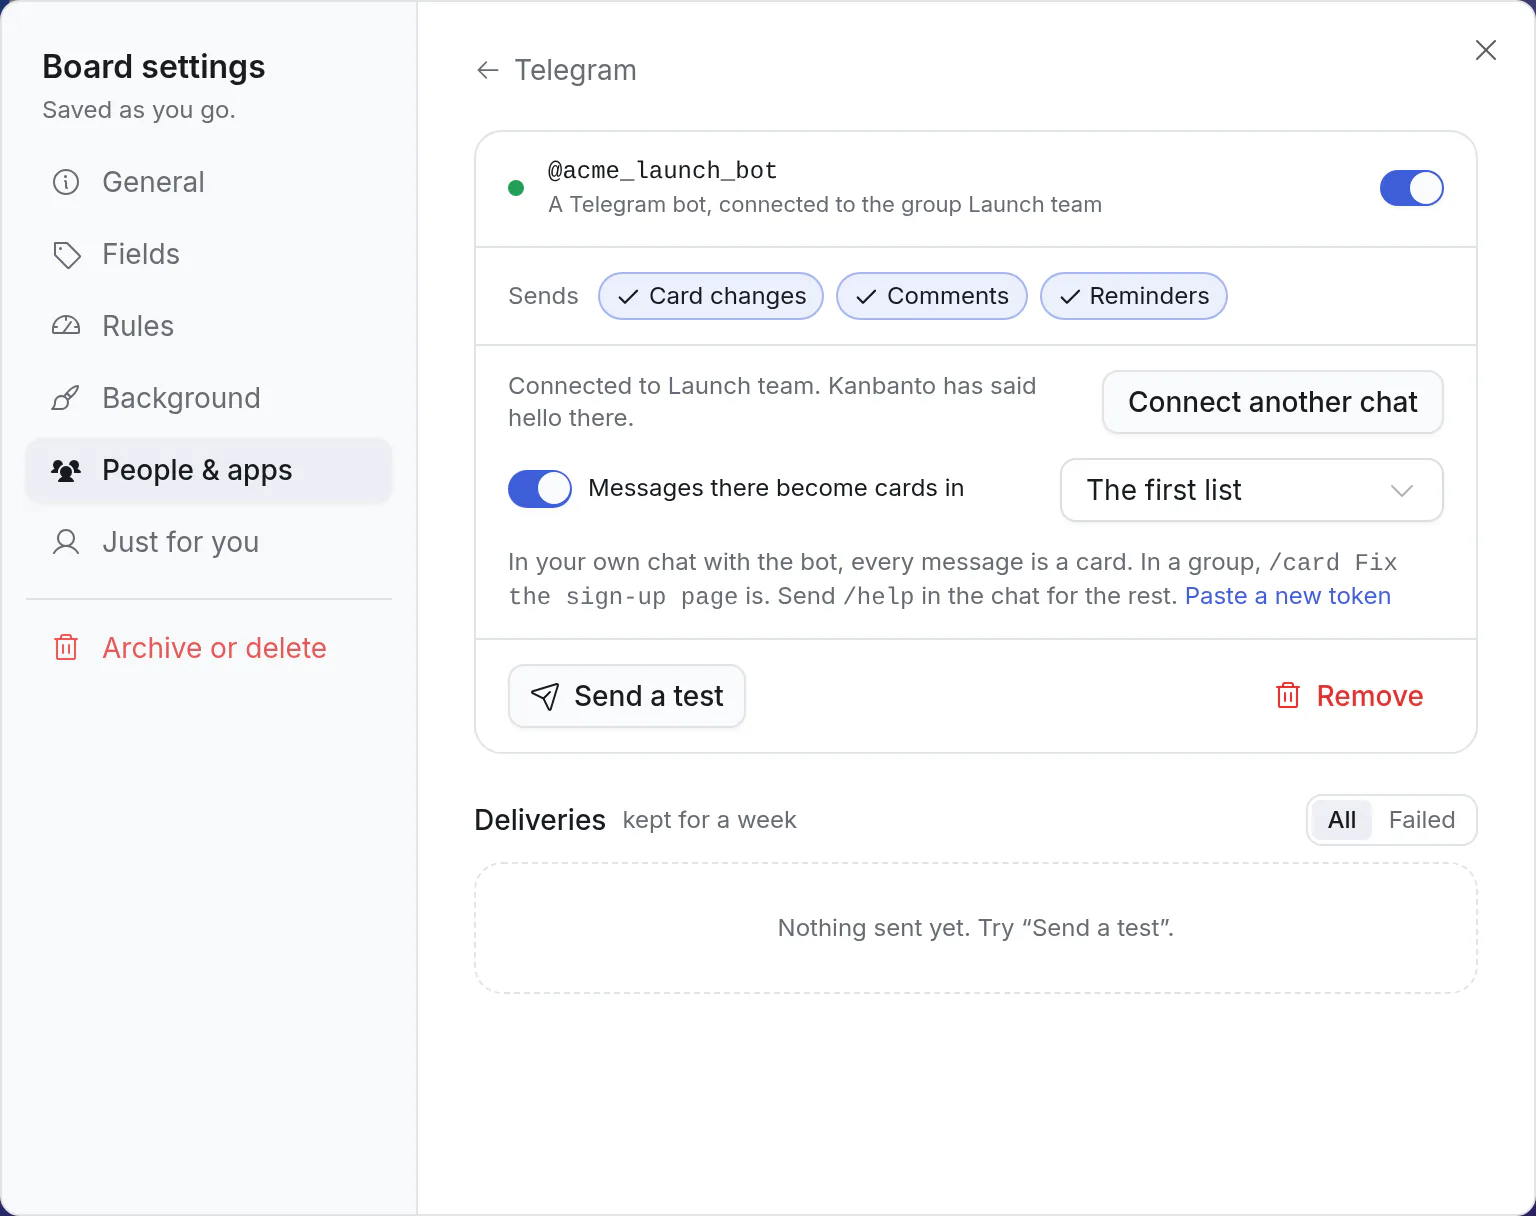Screen dimensions: 1536x1216
Task: Disable the @acme_launch_bot connection toggle
Action: [1411, 188]
